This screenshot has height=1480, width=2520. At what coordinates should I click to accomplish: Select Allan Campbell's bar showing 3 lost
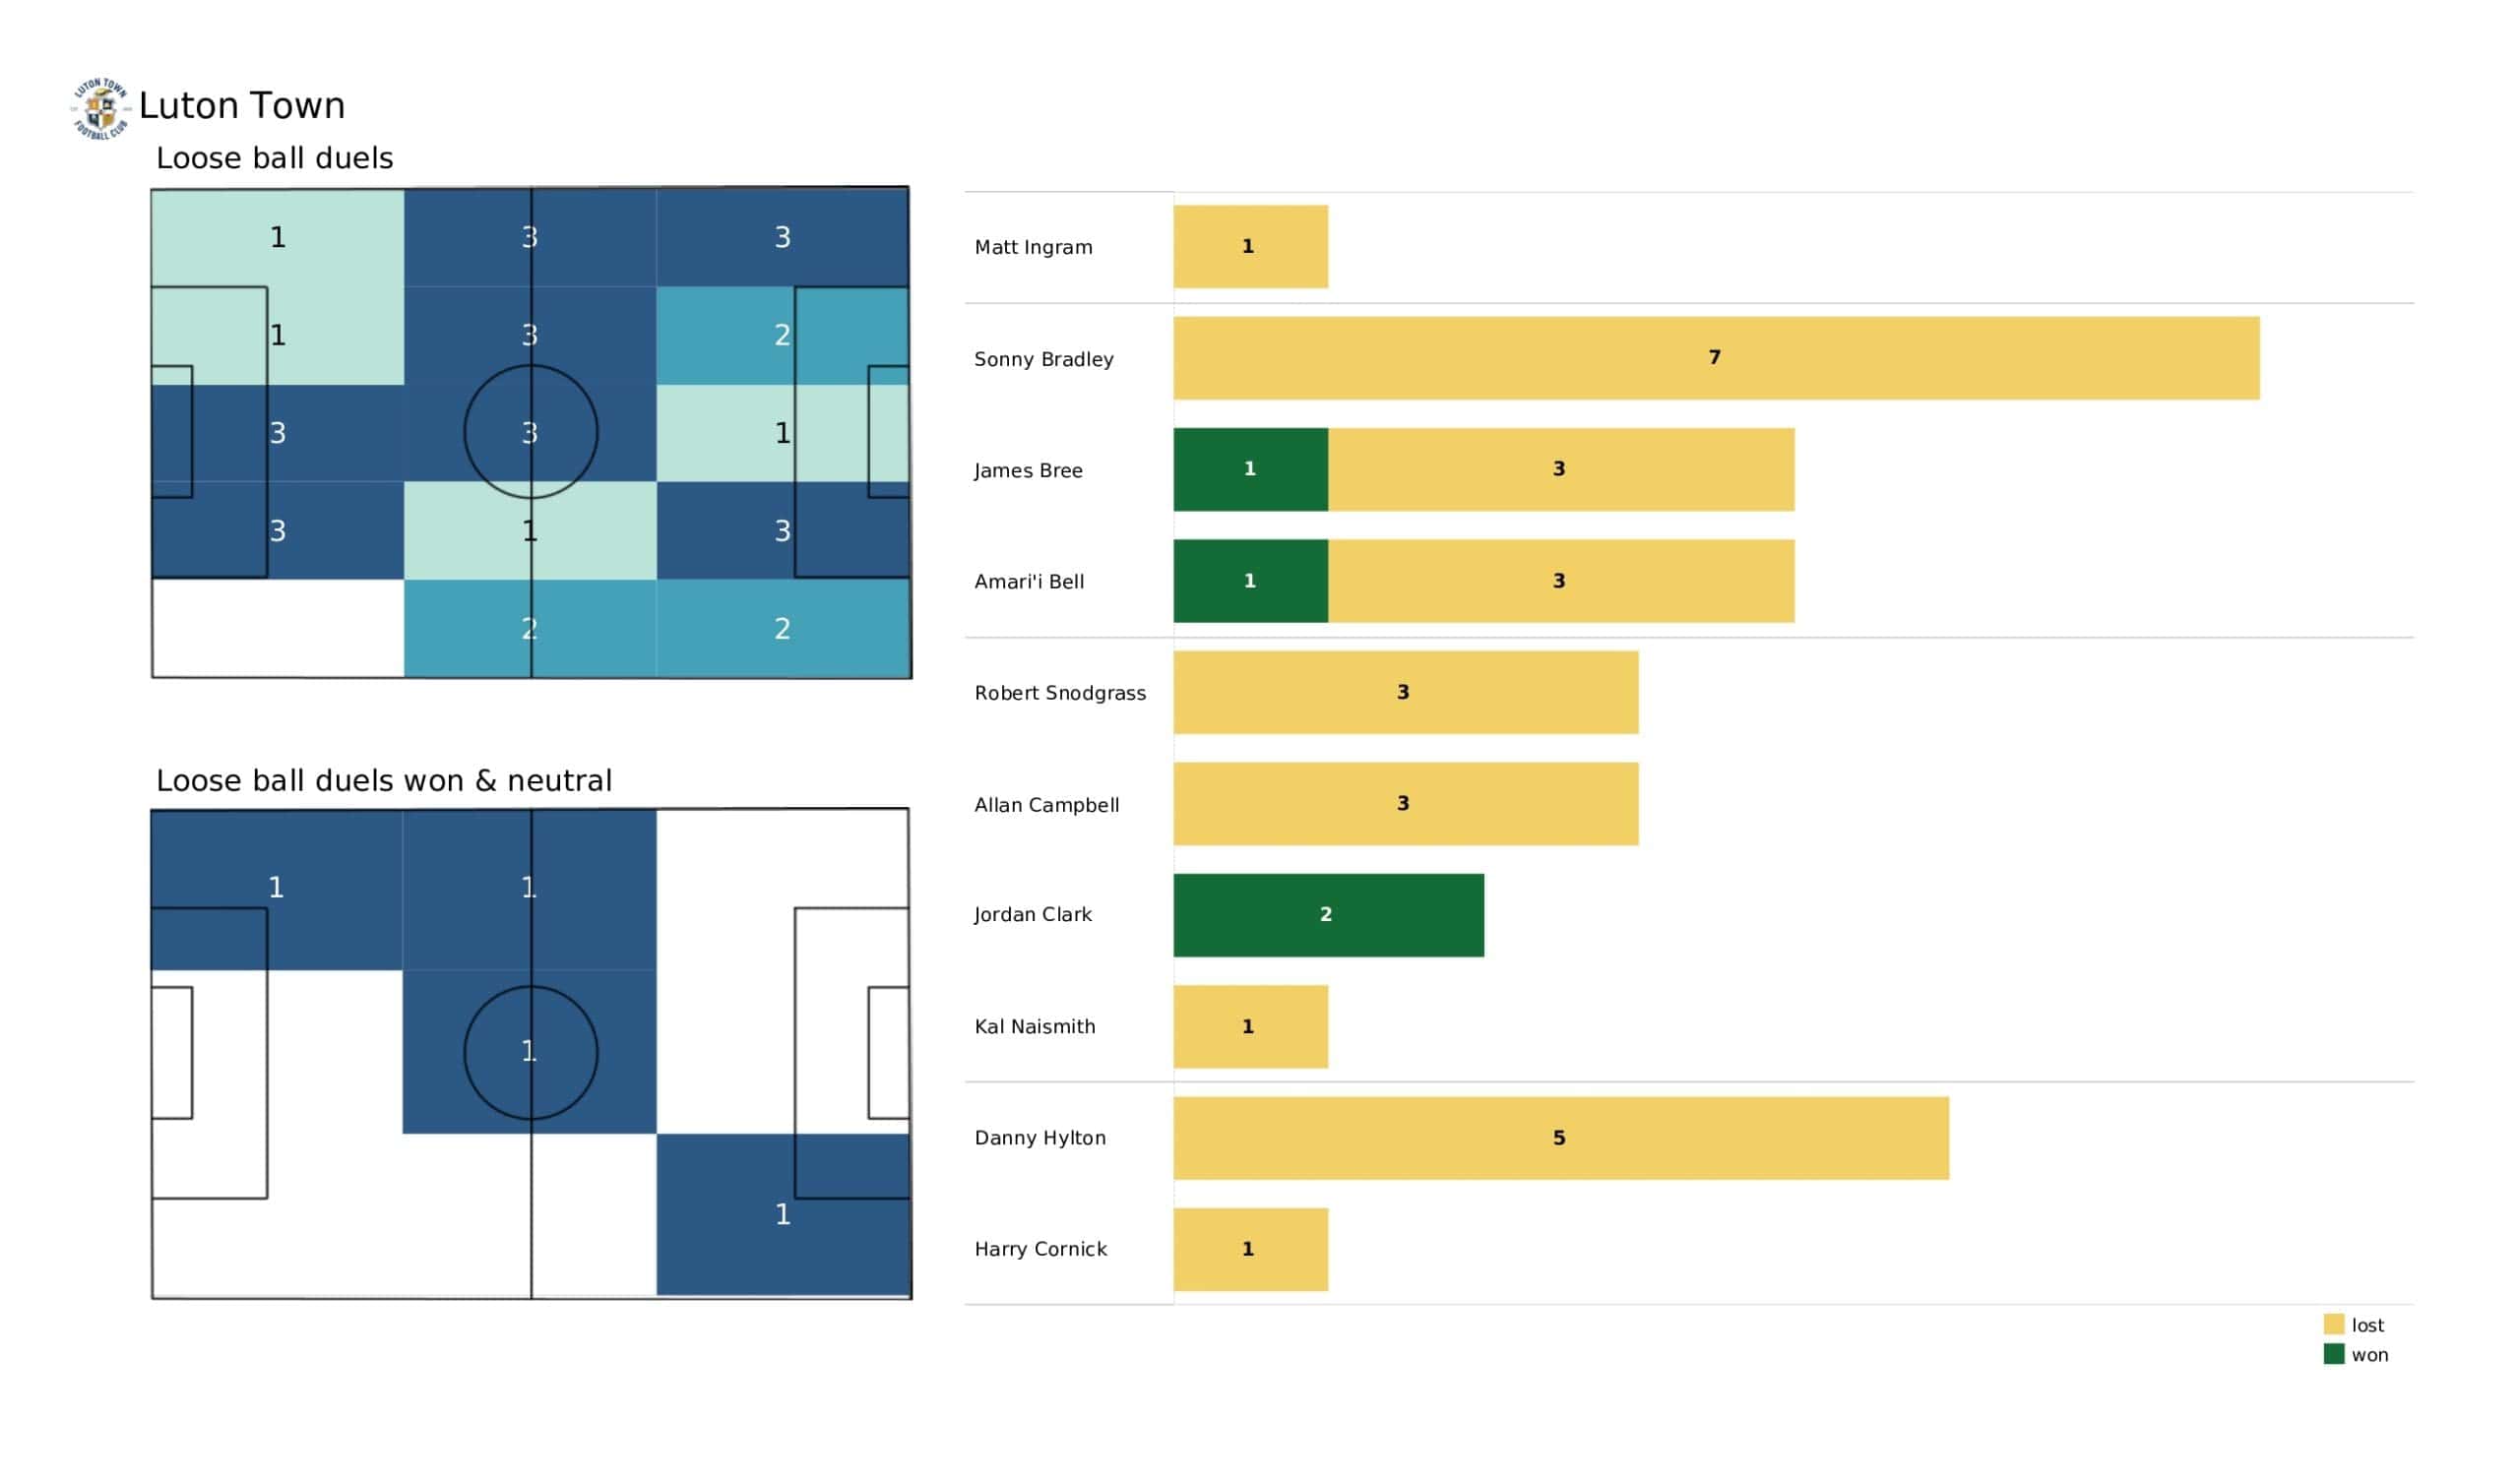tap(1405, 804)
